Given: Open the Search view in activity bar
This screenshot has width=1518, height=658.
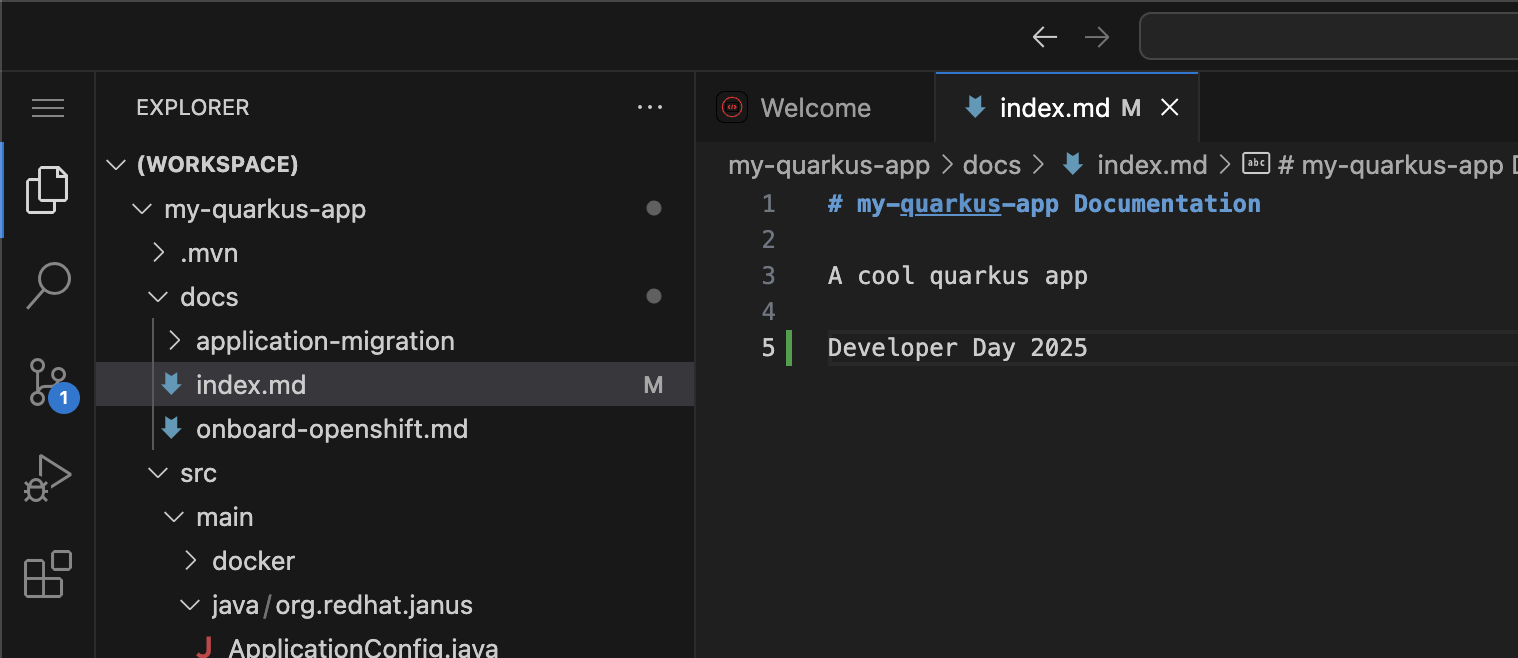Looking at the screenshot, I should (47, 285).
